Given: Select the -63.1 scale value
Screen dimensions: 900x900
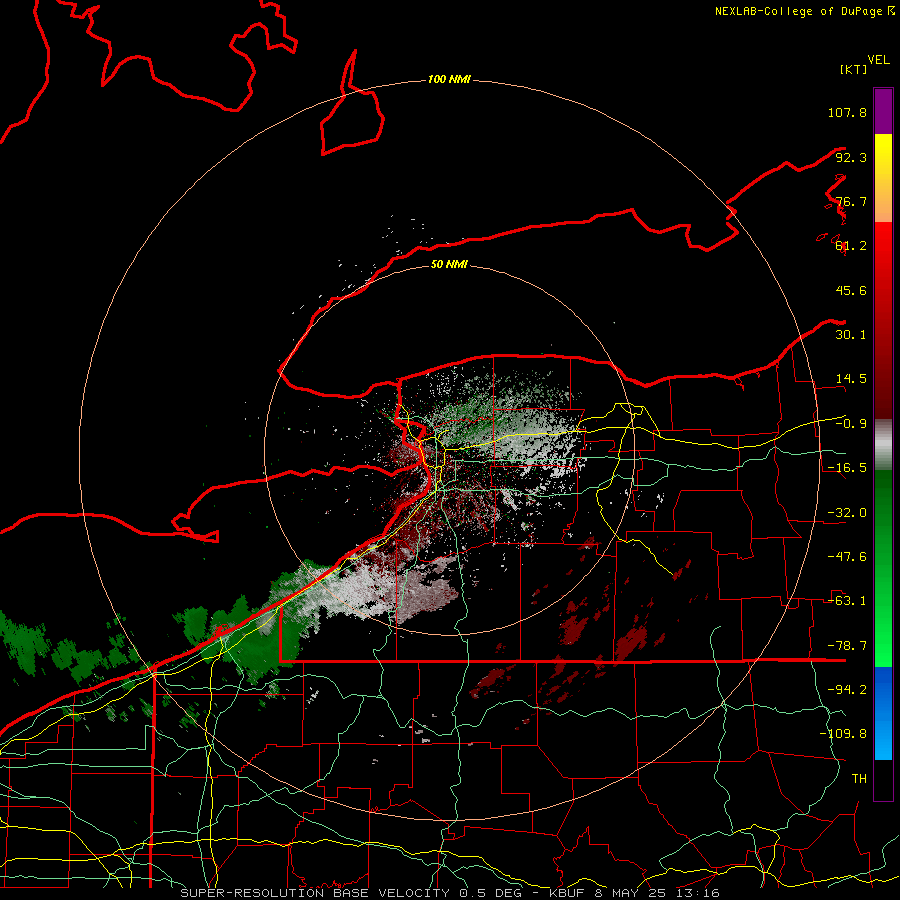Looking at the screenshot, I should [847, 601].
